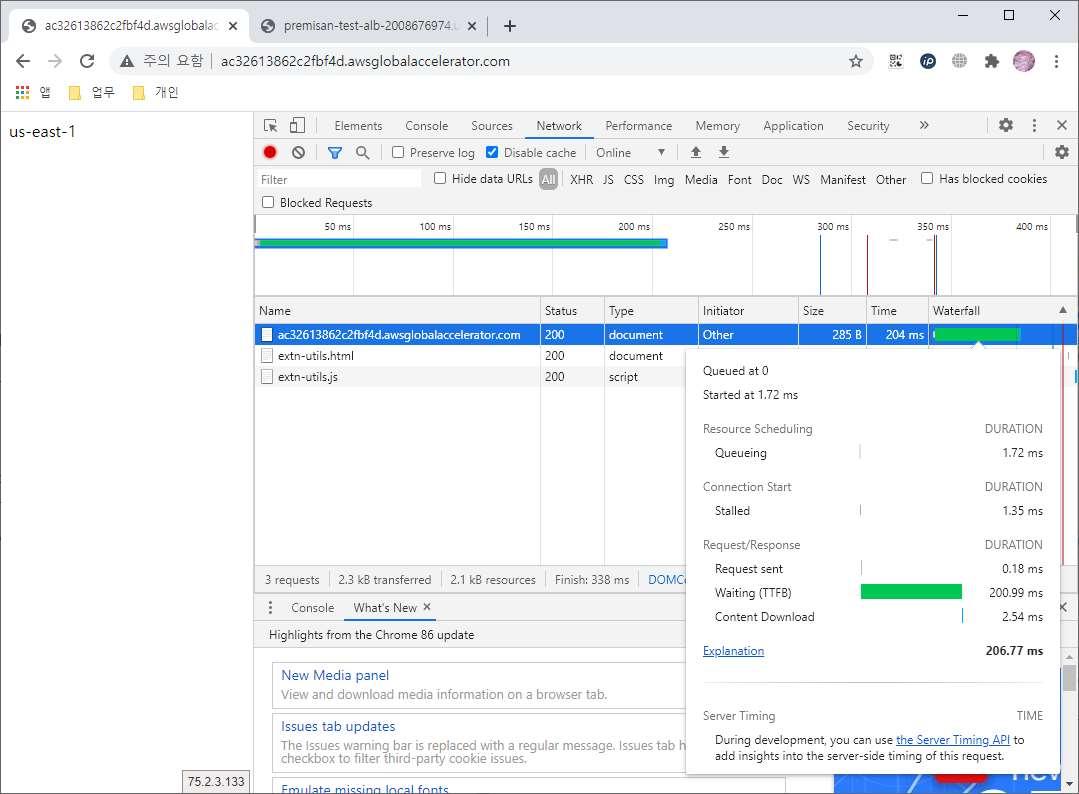Open New Media panel highlight
The width and height of the screenshot is (1079, 794).
pyautogui.click(x=335, y=675)
